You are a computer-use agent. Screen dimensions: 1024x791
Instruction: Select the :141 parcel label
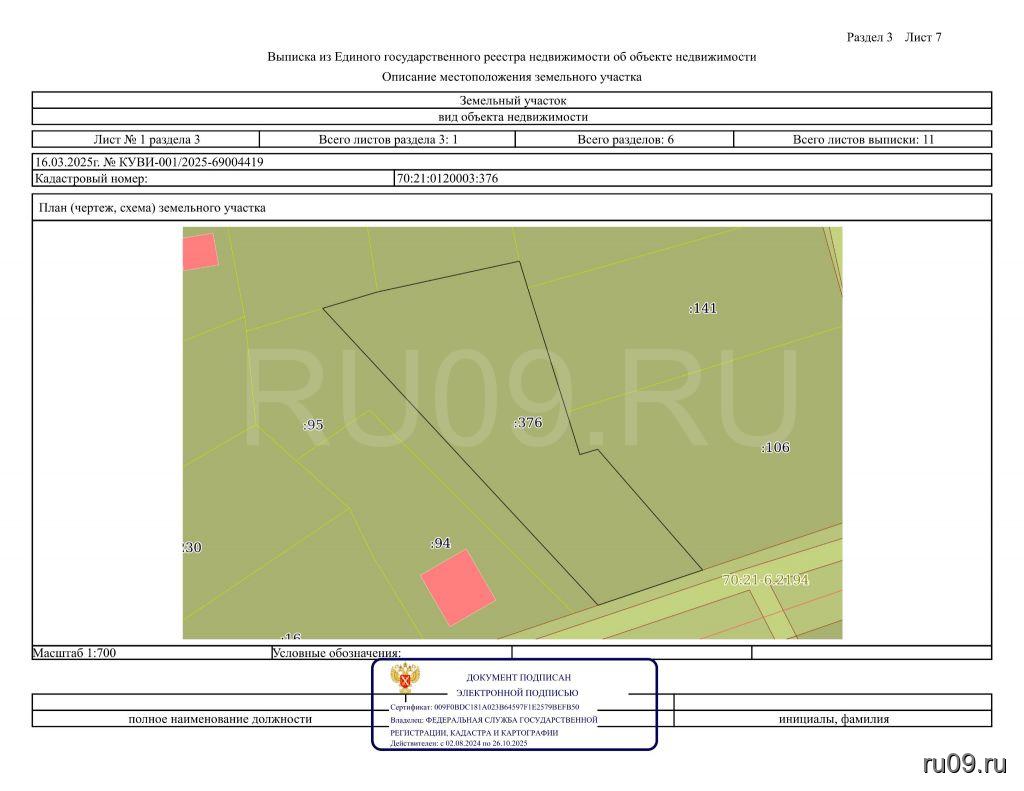703,308
